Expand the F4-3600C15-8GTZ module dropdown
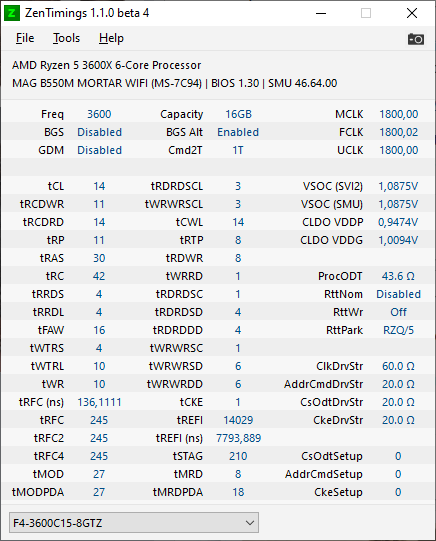 coord(134,522)
